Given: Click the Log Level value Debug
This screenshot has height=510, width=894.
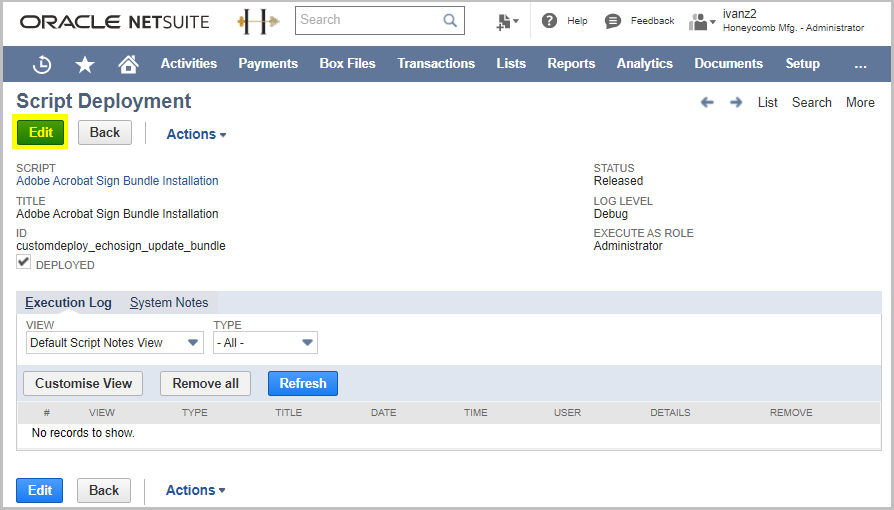Looking at the screenshot, I should pyautogui.click(x=611, y=214).
